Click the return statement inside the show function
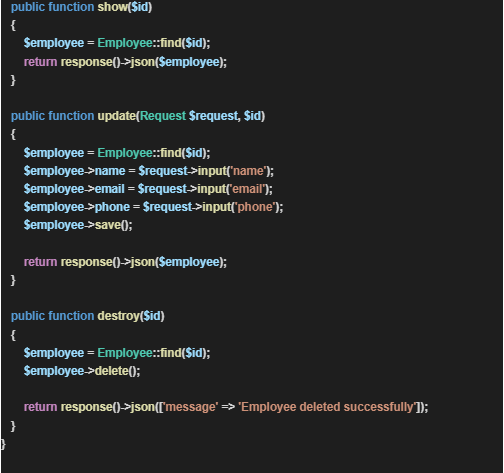This screenshot has height=473, width=504. coord(125,62)
